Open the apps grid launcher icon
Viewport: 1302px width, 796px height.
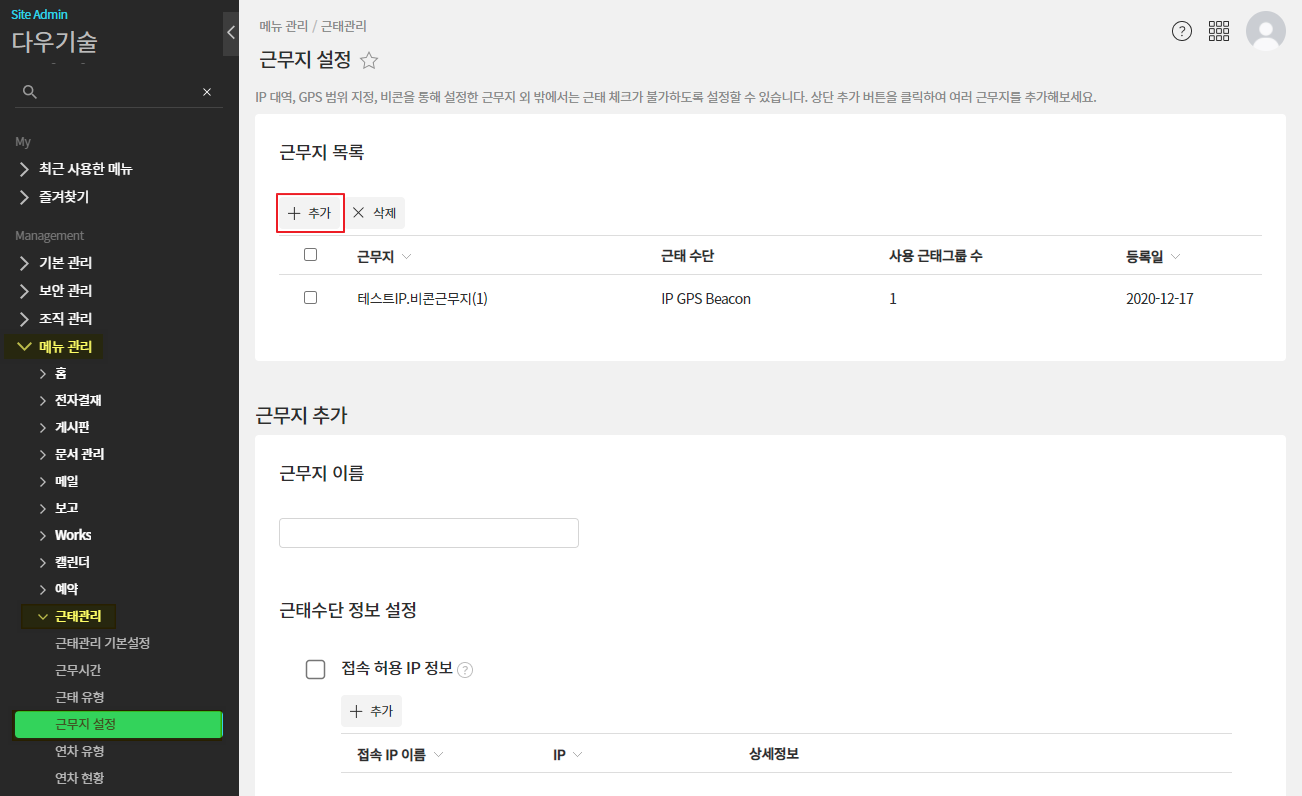1219,31
